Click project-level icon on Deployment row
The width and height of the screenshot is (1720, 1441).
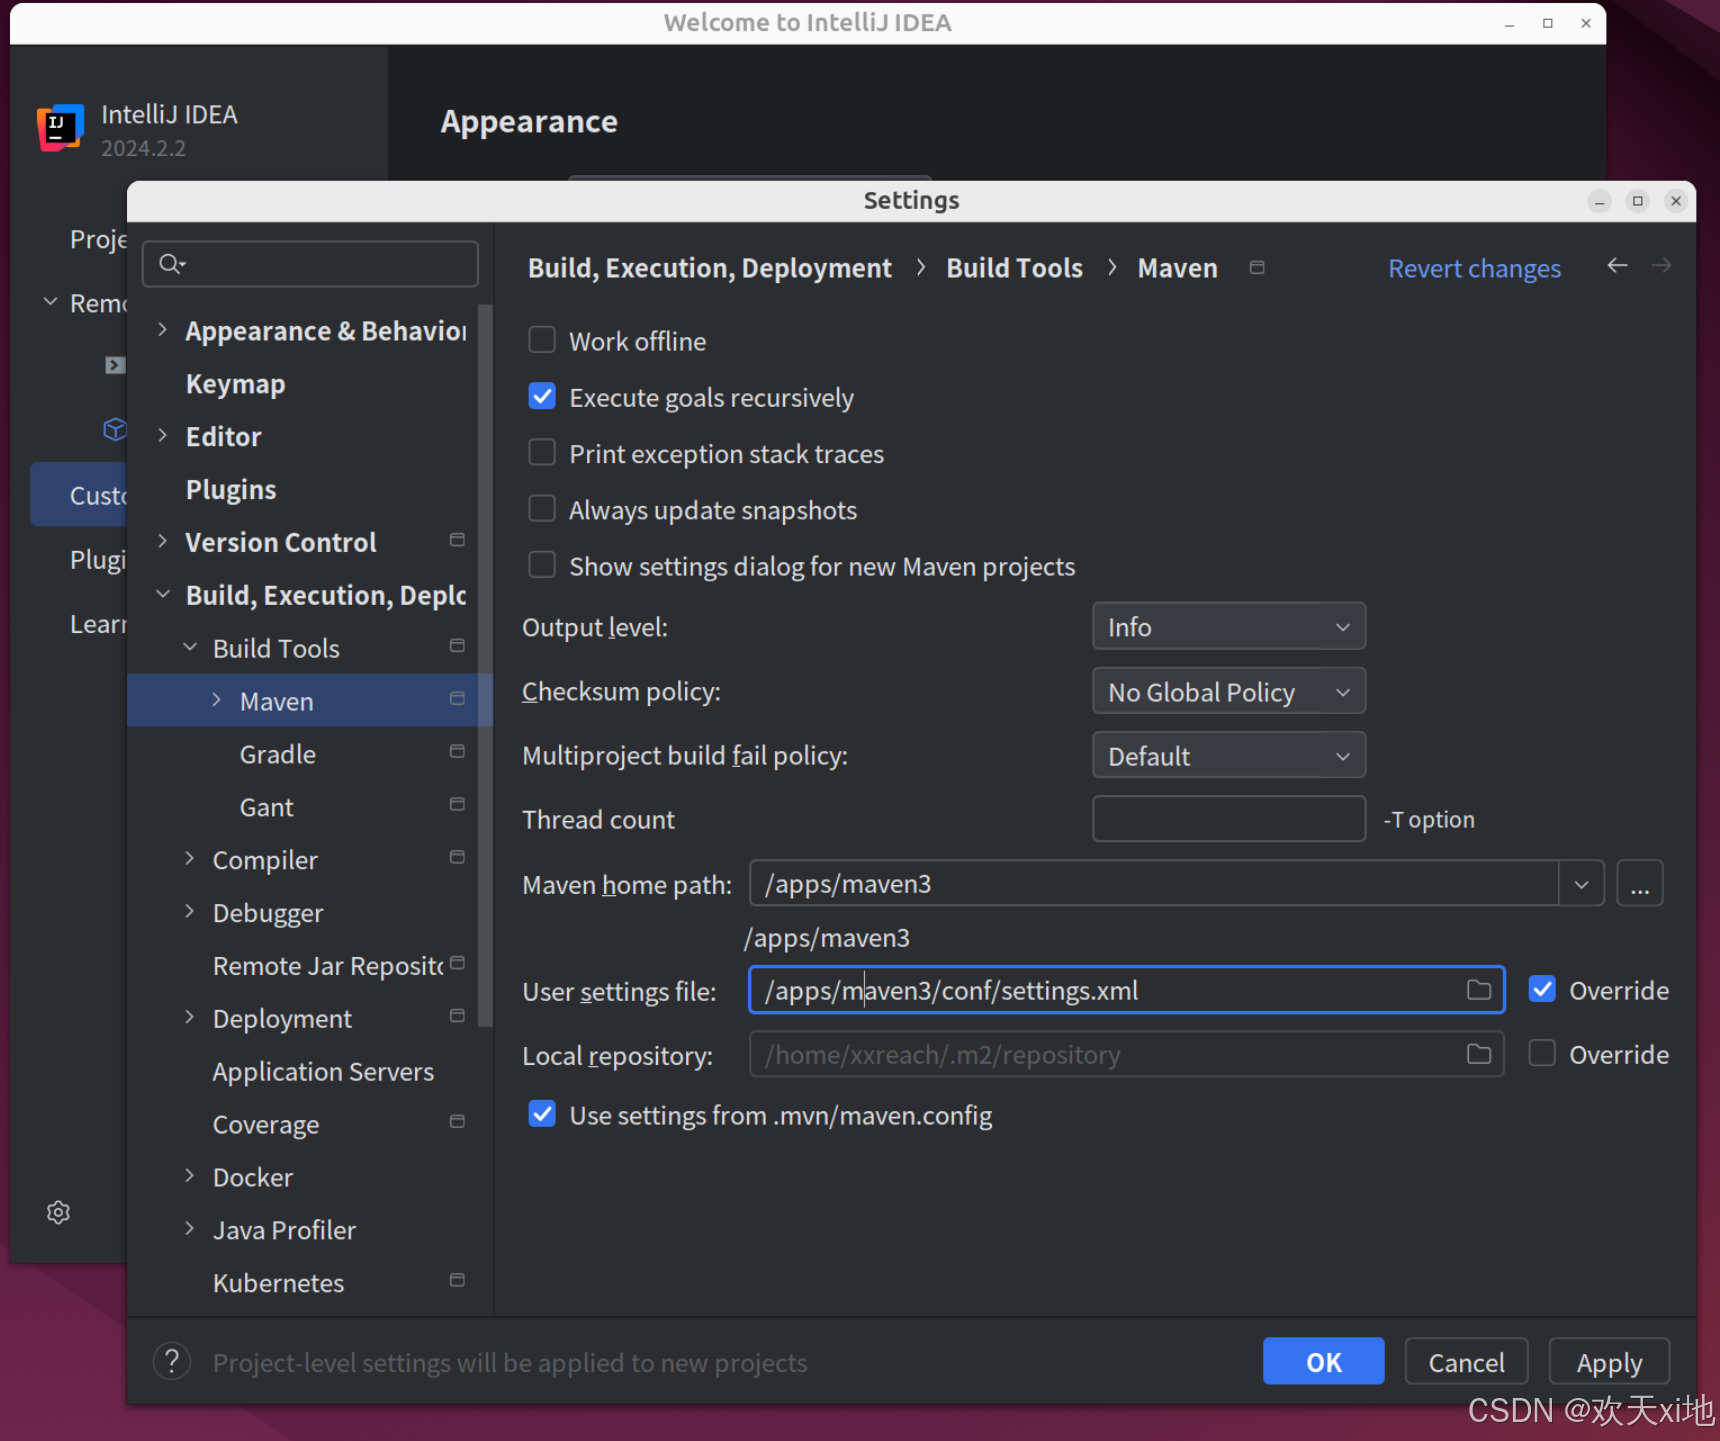point(457,1016)
